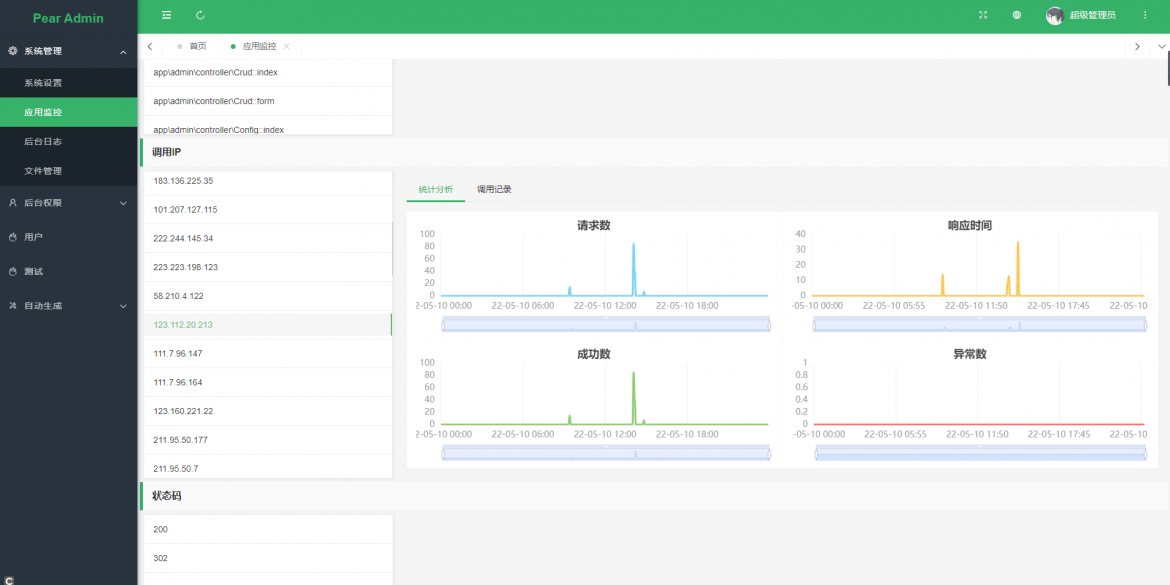Select IP 222.244.145.34
The height and width of the screenshot is (585, 1170).
point(267,239)
